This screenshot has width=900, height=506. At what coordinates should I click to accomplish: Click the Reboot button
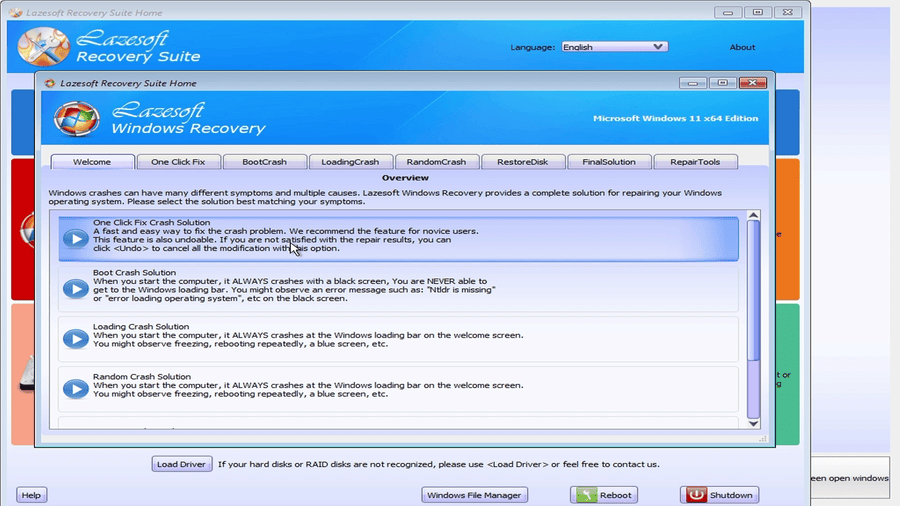[x=604, y=495]
